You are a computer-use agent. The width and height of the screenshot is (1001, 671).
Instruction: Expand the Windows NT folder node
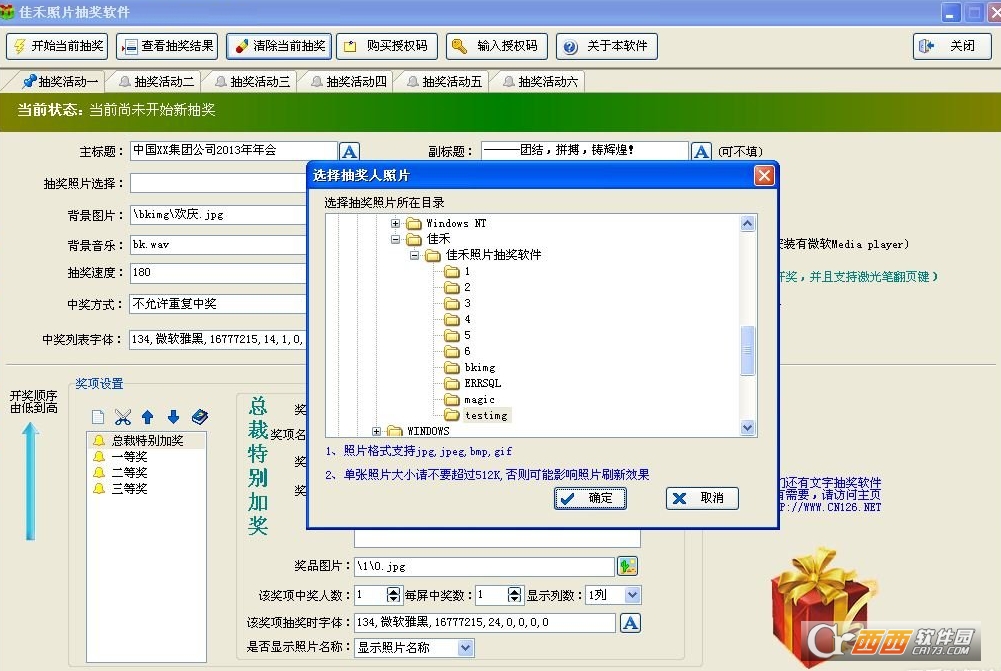point(395,223)
